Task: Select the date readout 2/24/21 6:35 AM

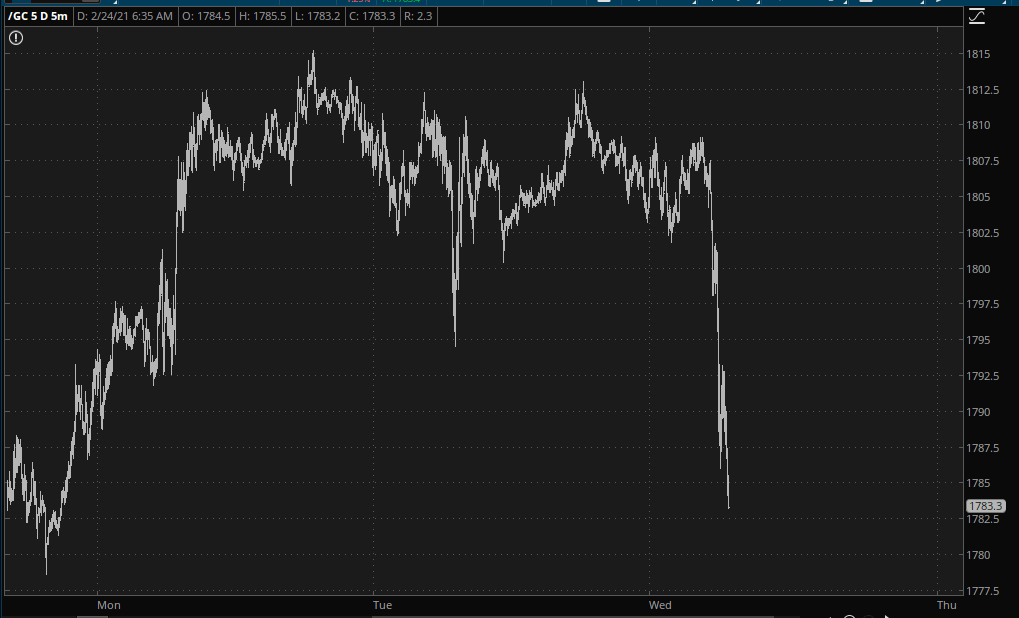Action: point(128,16)
